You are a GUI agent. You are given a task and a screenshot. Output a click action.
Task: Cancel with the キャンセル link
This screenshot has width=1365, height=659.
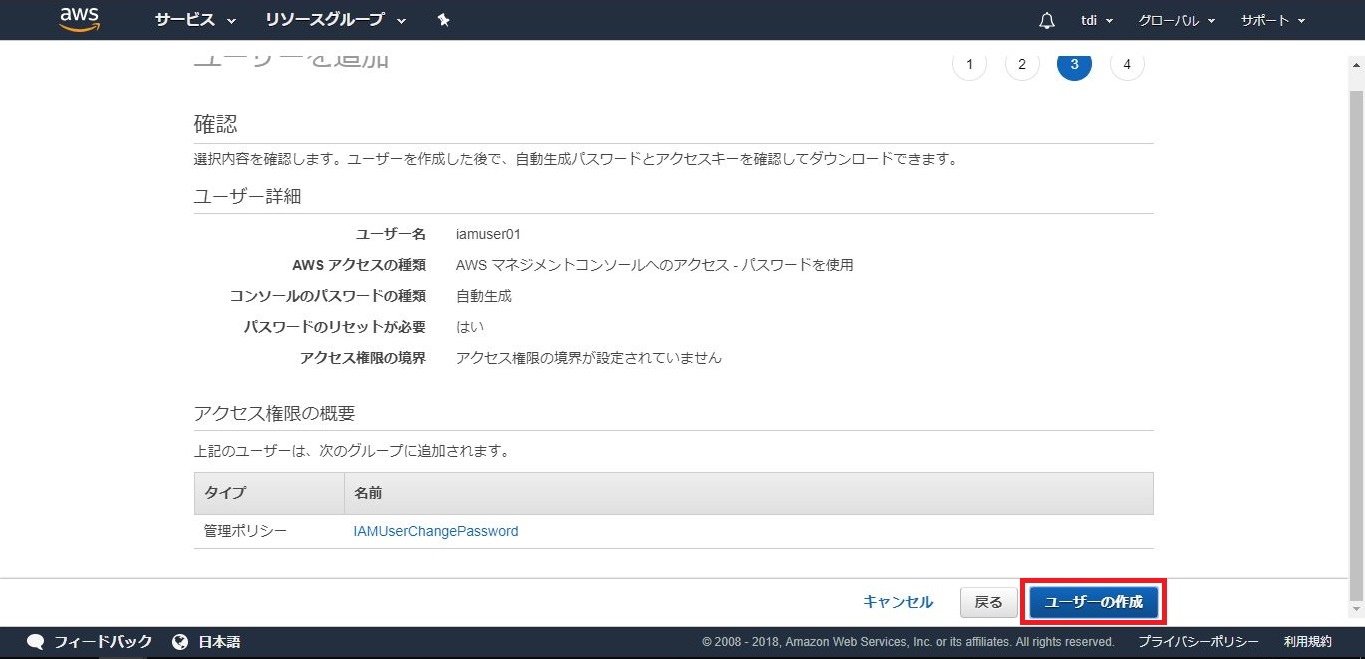898,602
